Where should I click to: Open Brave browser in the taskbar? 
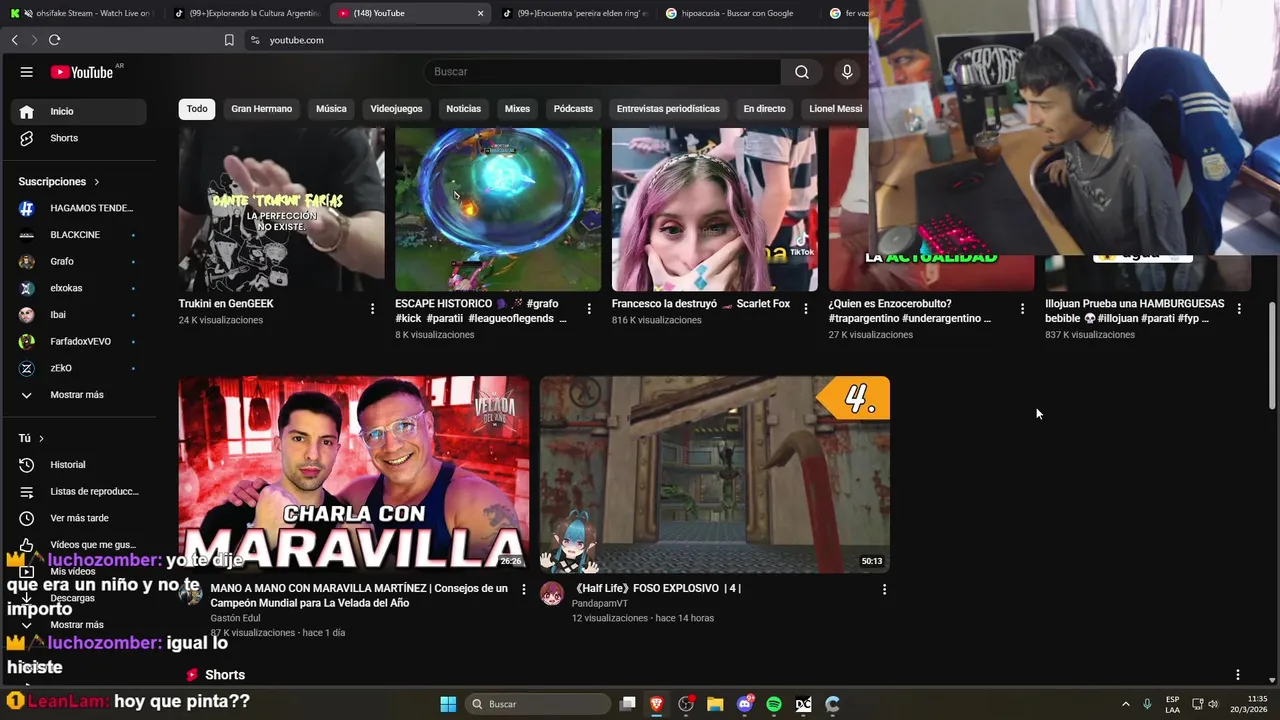tap(656, 704)
